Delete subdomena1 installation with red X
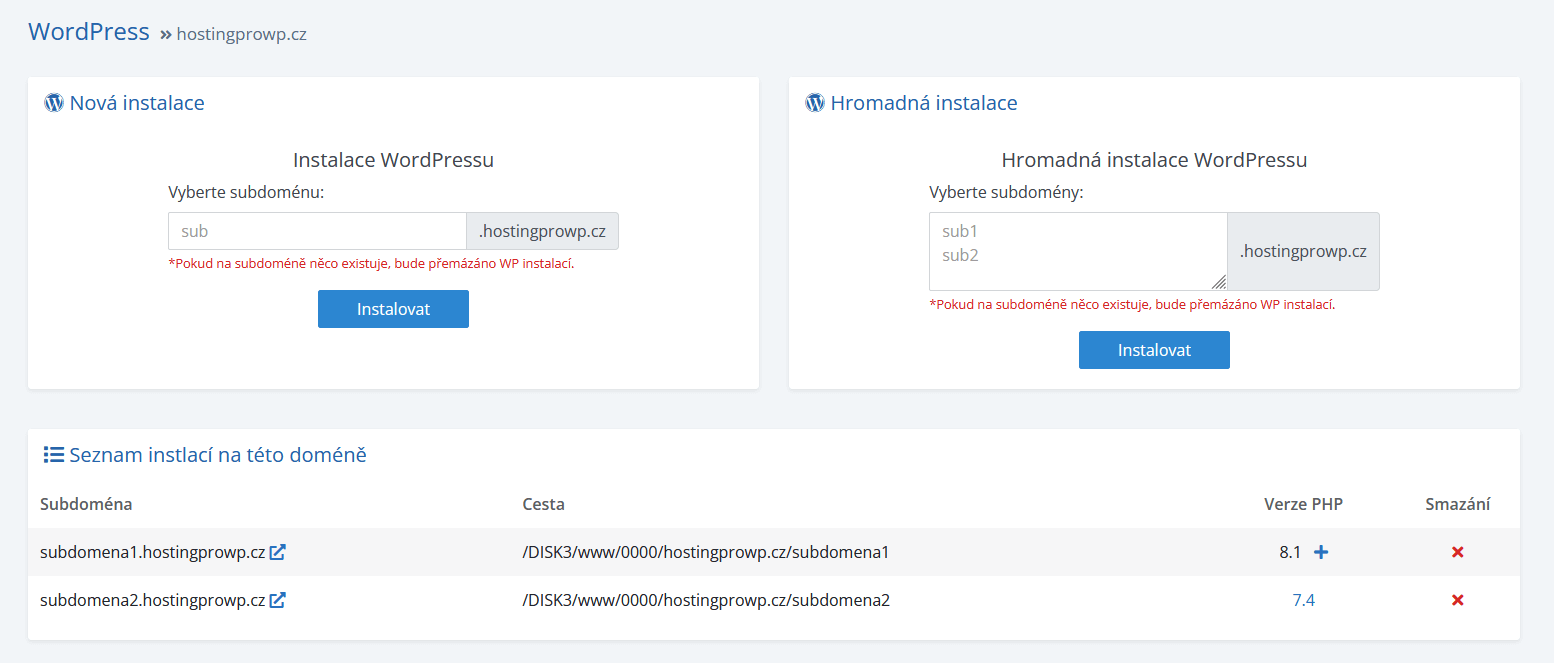 (x=1457, y=552)
